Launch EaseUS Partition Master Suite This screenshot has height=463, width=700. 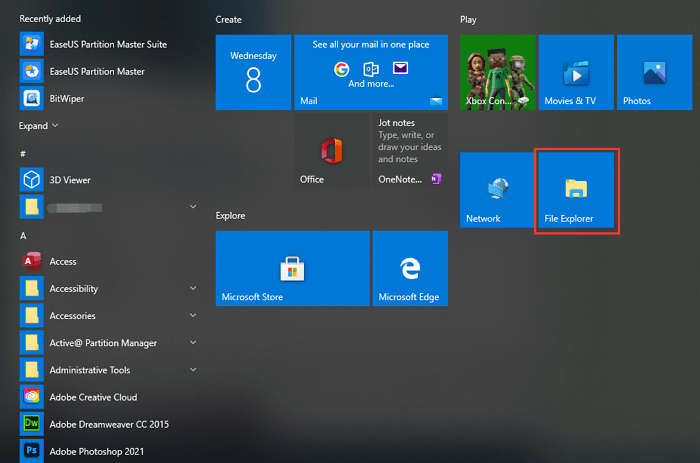pyautogui.click(x=107, y=44)
